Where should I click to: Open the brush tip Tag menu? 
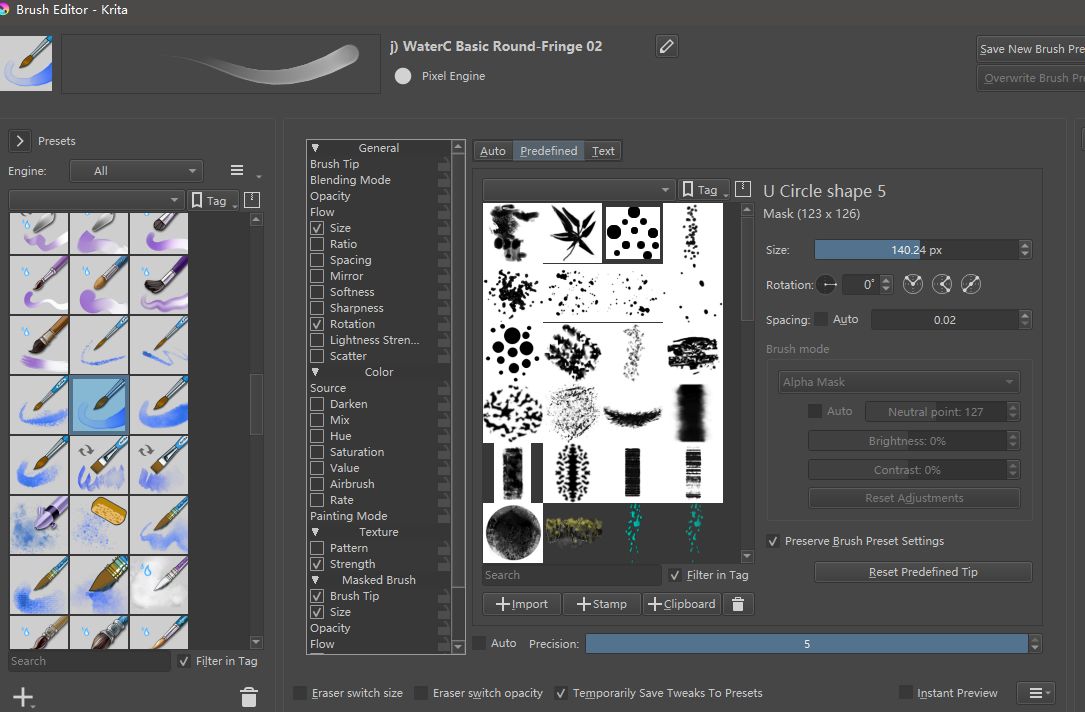tap(703, 190)
